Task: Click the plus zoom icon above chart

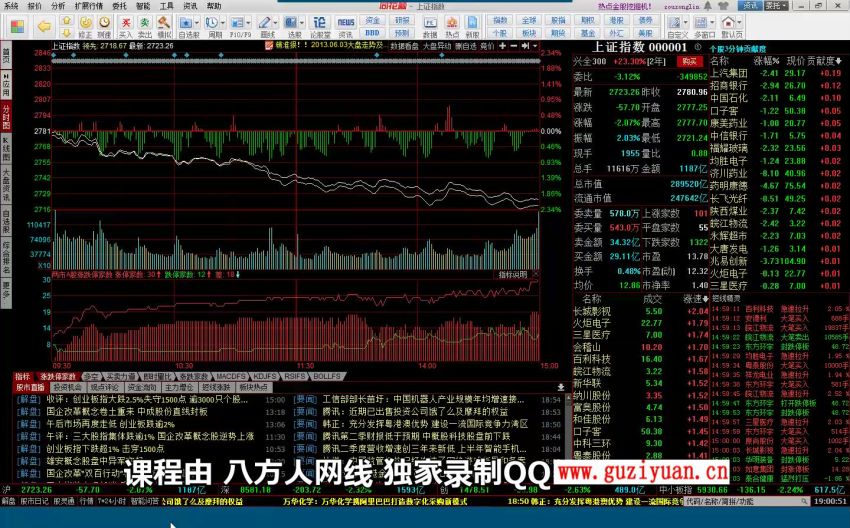Action: [x=503, y=46]
